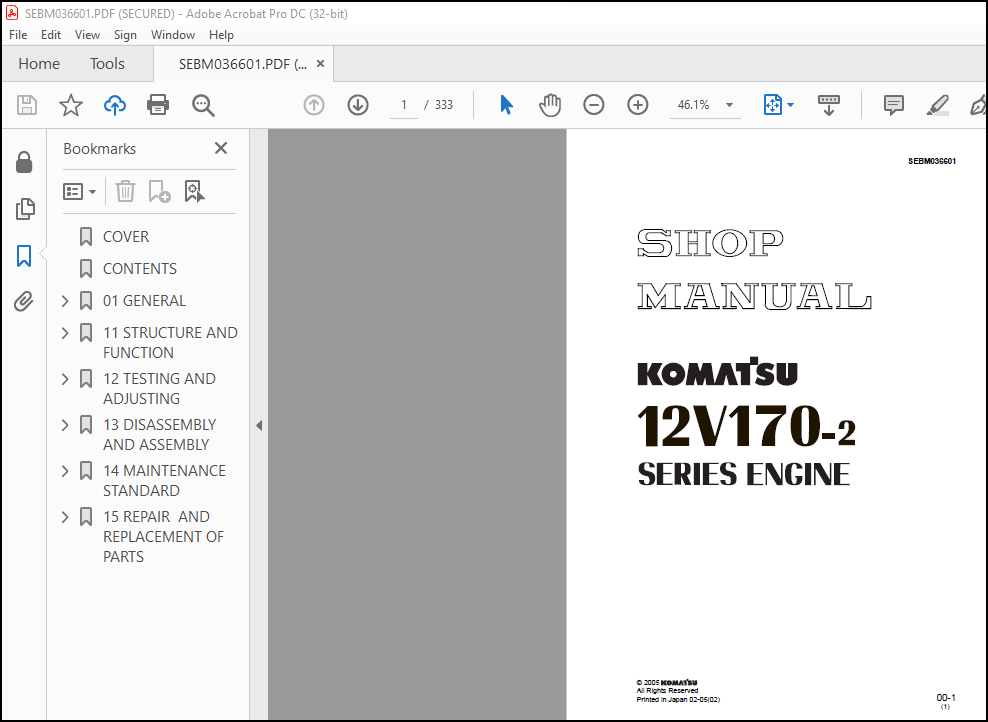Jump to 15 REPAIR AND REPLACEMENT OF PARTS
988x722 pixels.
pos(163,536)
